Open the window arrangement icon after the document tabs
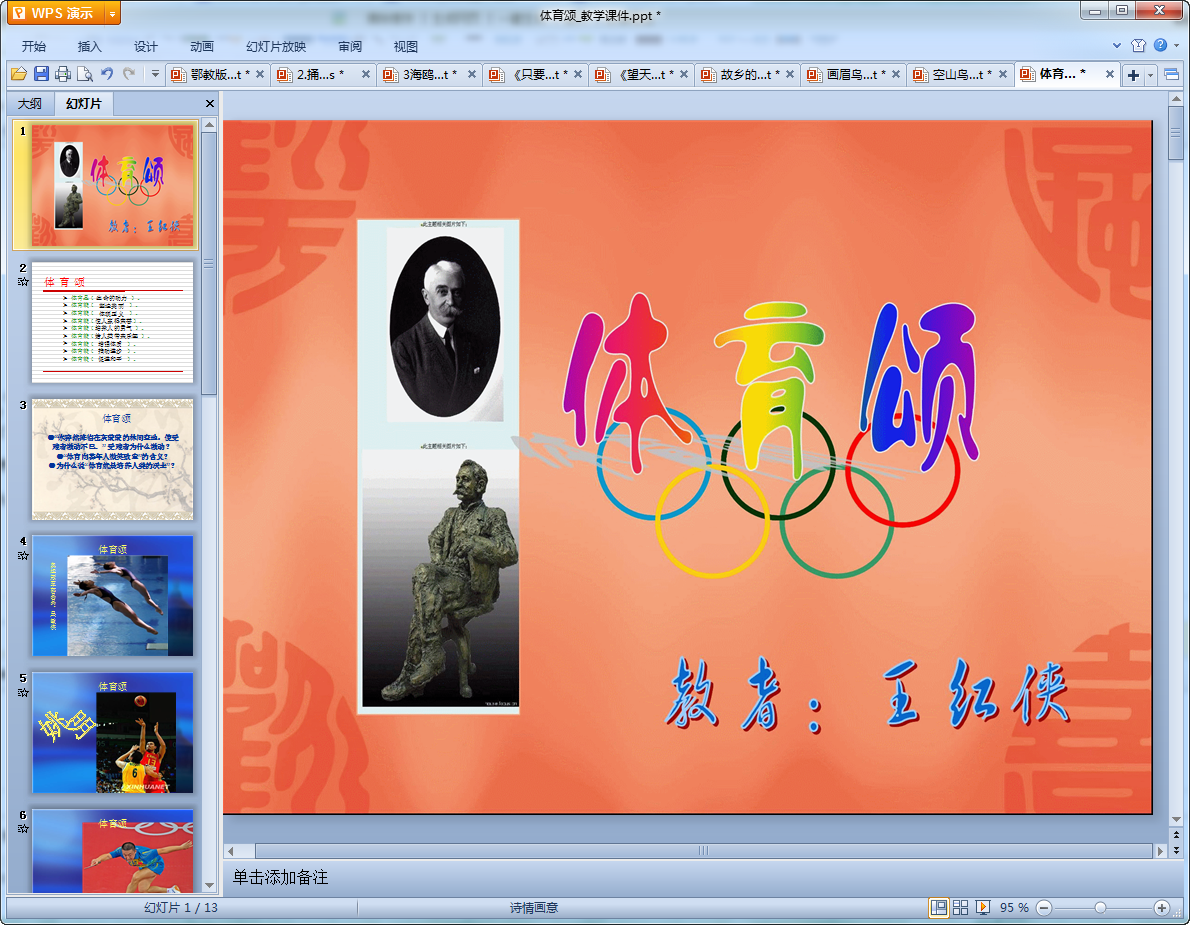 [x=1172, y=74]
